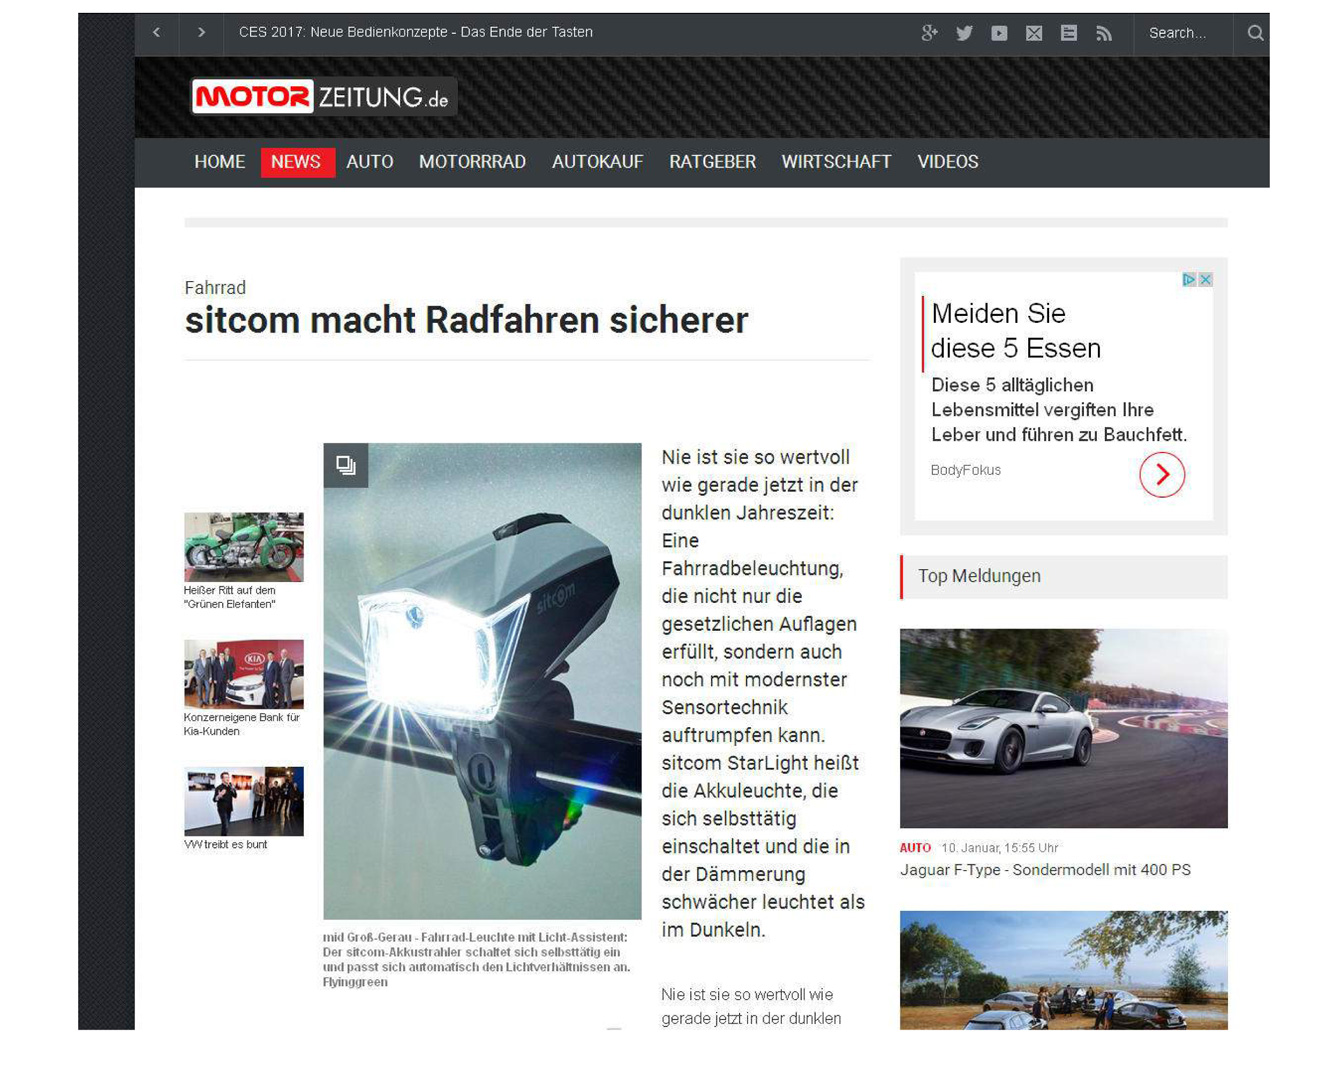
Task: Open the RATGEBER menu item
Action: click(x=712, y=162)
